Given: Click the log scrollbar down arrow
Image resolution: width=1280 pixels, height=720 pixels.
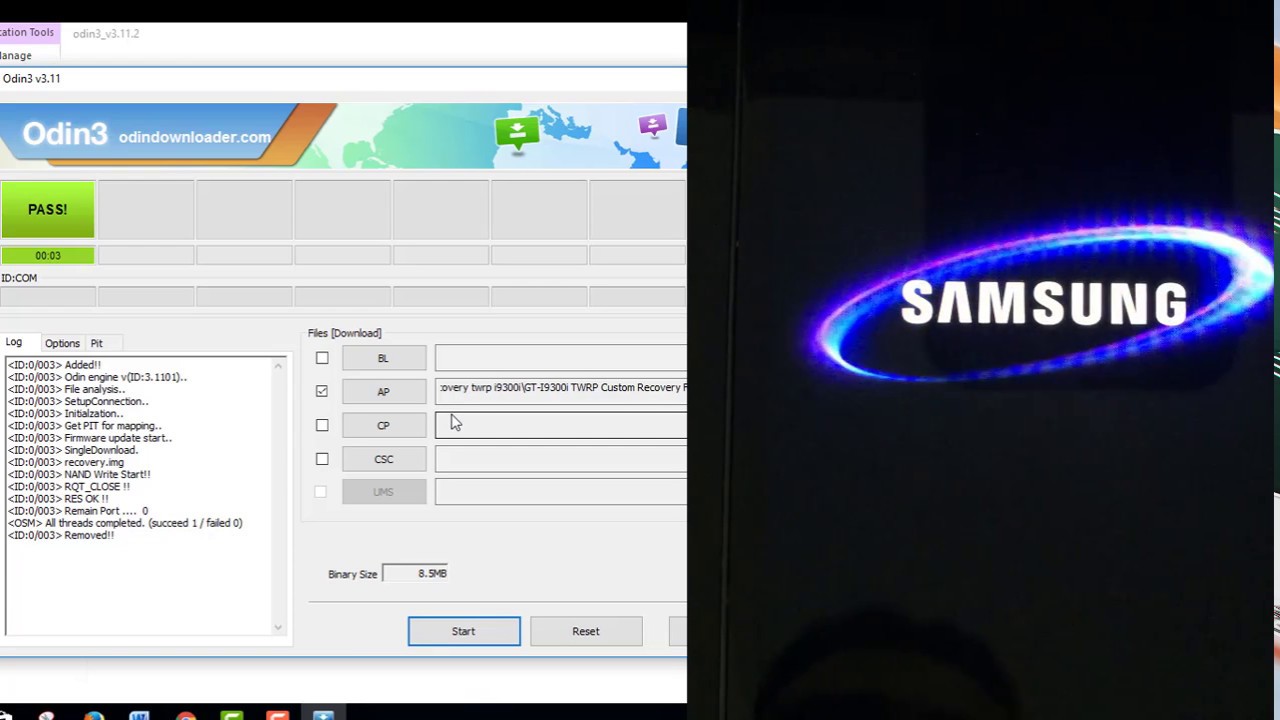Looking at the screenshot, I should click(x=278, y=627).
